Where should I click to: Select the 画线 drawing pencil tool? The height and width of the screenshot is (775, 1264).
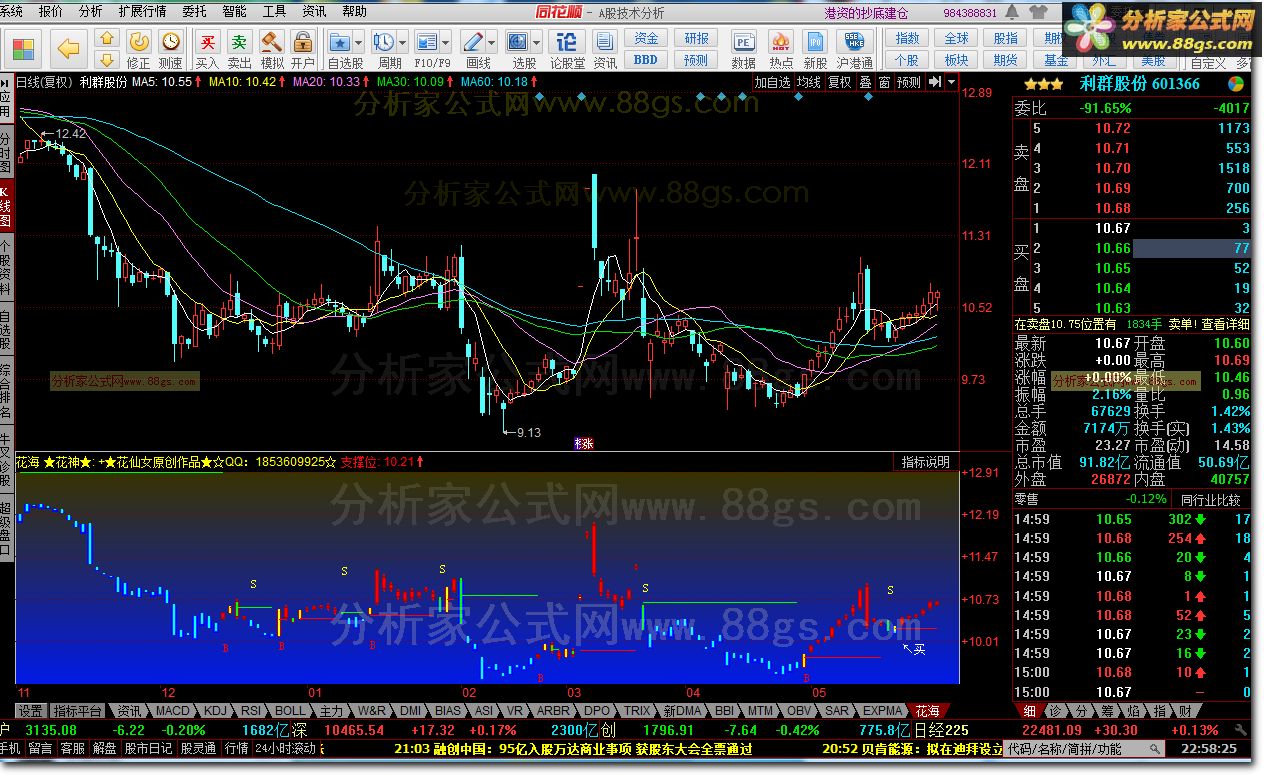(x=473, y=41)
